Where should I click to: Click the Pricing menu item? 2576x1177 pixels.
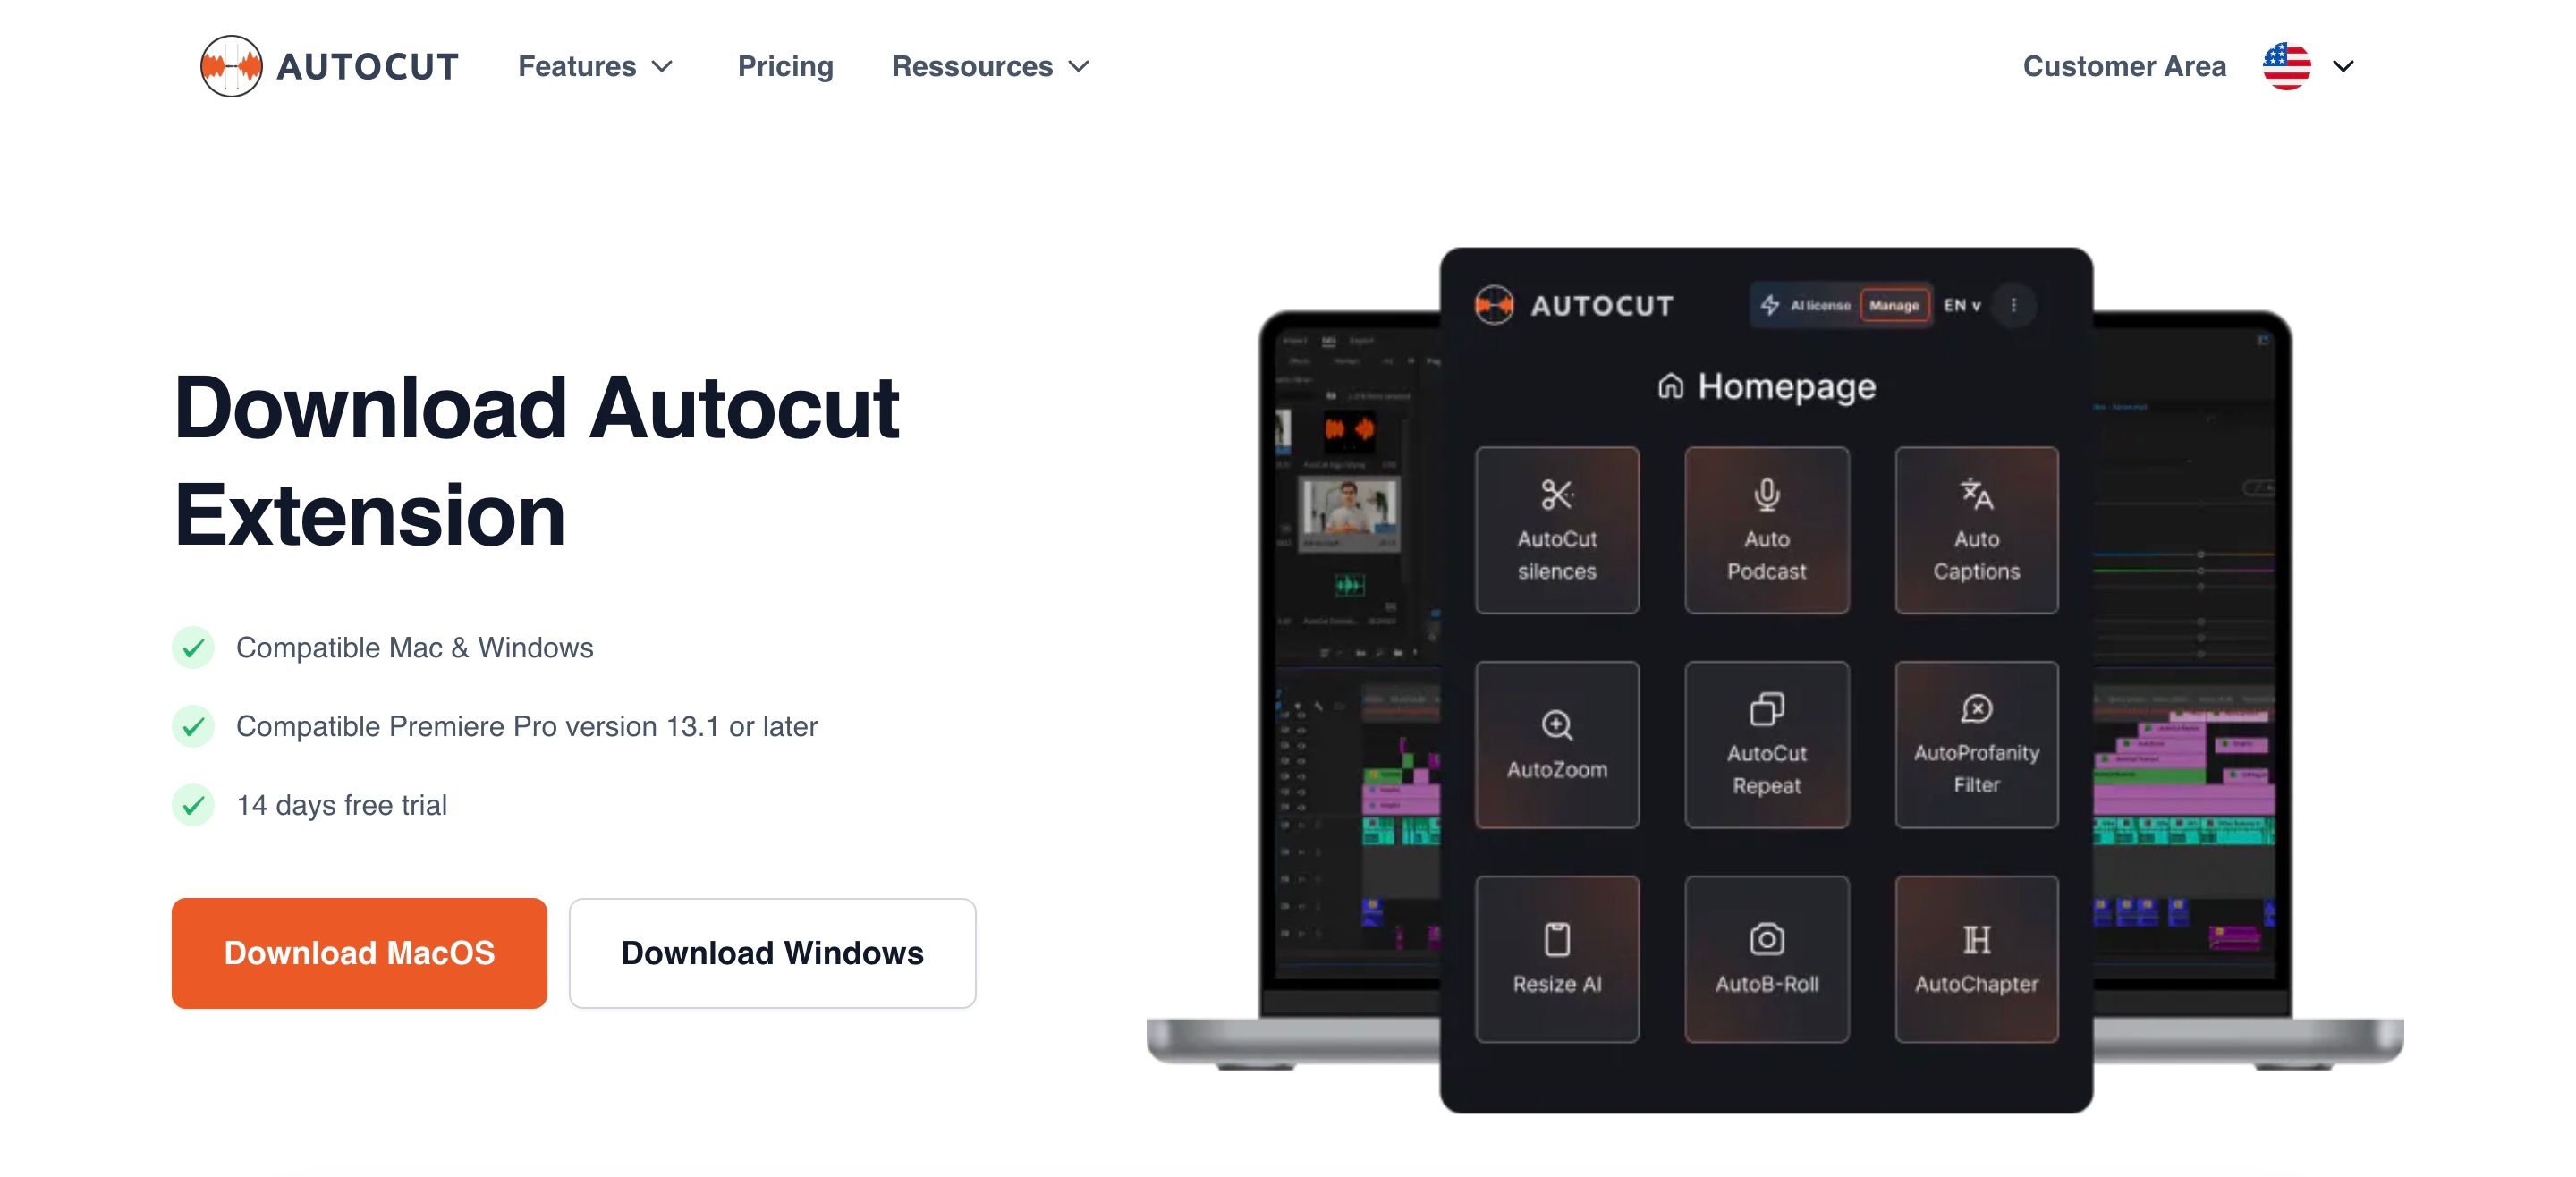pyautogui.click(x=785, y=66)
